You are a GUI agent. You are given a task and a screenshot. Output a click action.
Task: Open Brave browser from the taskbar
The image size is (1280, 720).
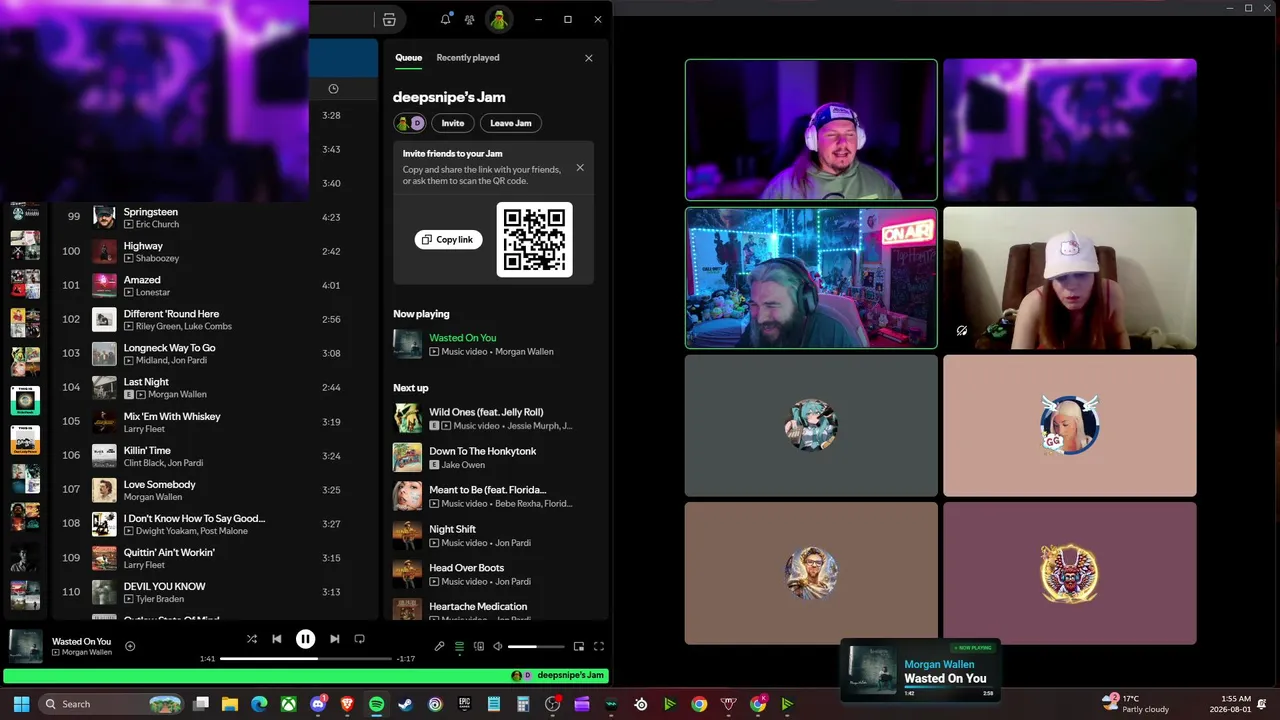tap(347, 704)
